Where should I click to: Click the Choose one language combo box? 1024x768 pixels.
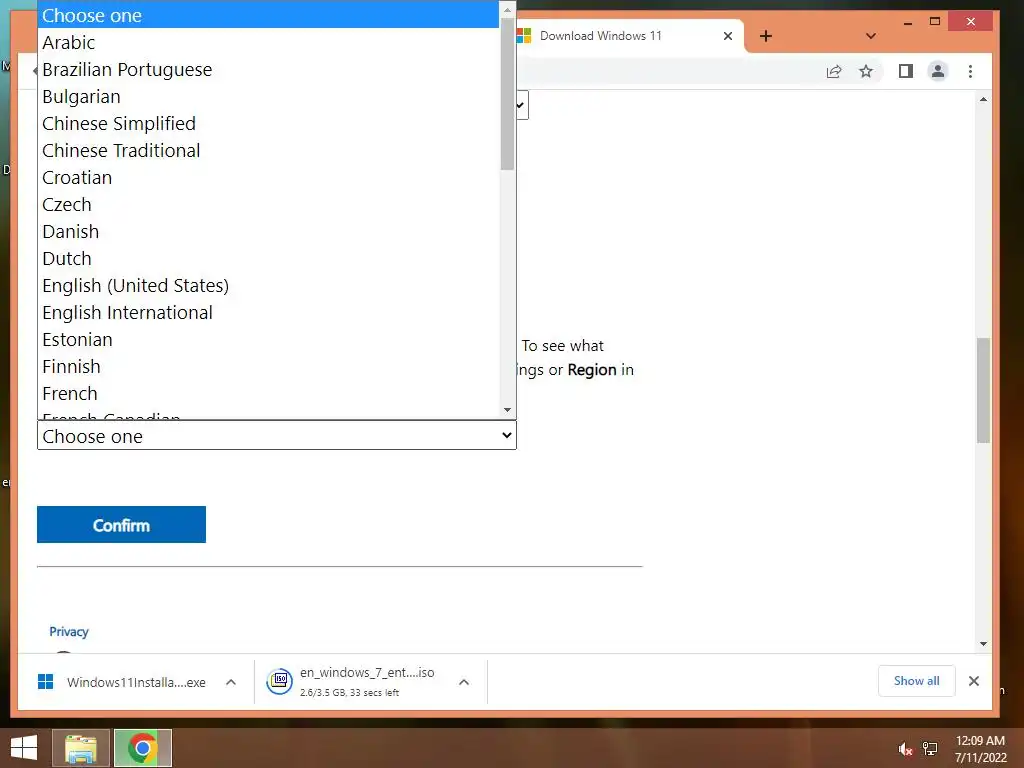pos(277,436)
